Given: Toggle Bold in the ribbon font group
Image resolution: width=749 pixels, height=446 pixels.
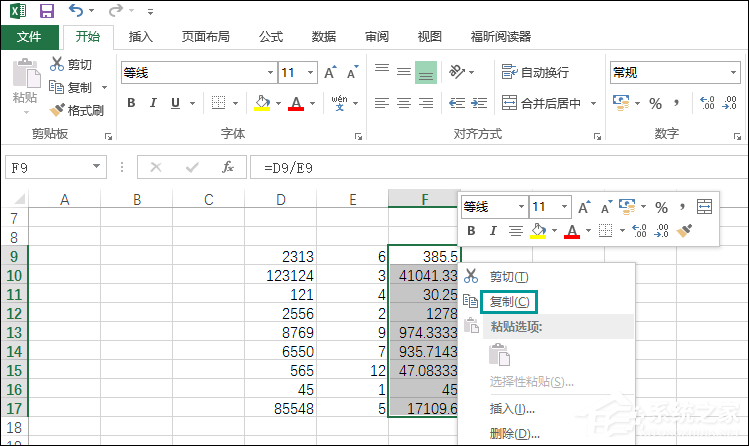Looking at the screenshot, I should coord(131,103).
